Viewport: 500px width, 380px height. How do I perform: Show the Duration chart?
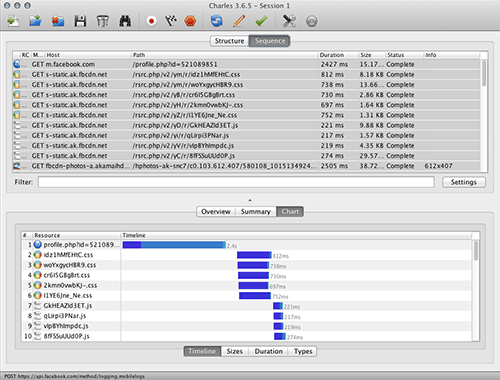coord(269,351)
